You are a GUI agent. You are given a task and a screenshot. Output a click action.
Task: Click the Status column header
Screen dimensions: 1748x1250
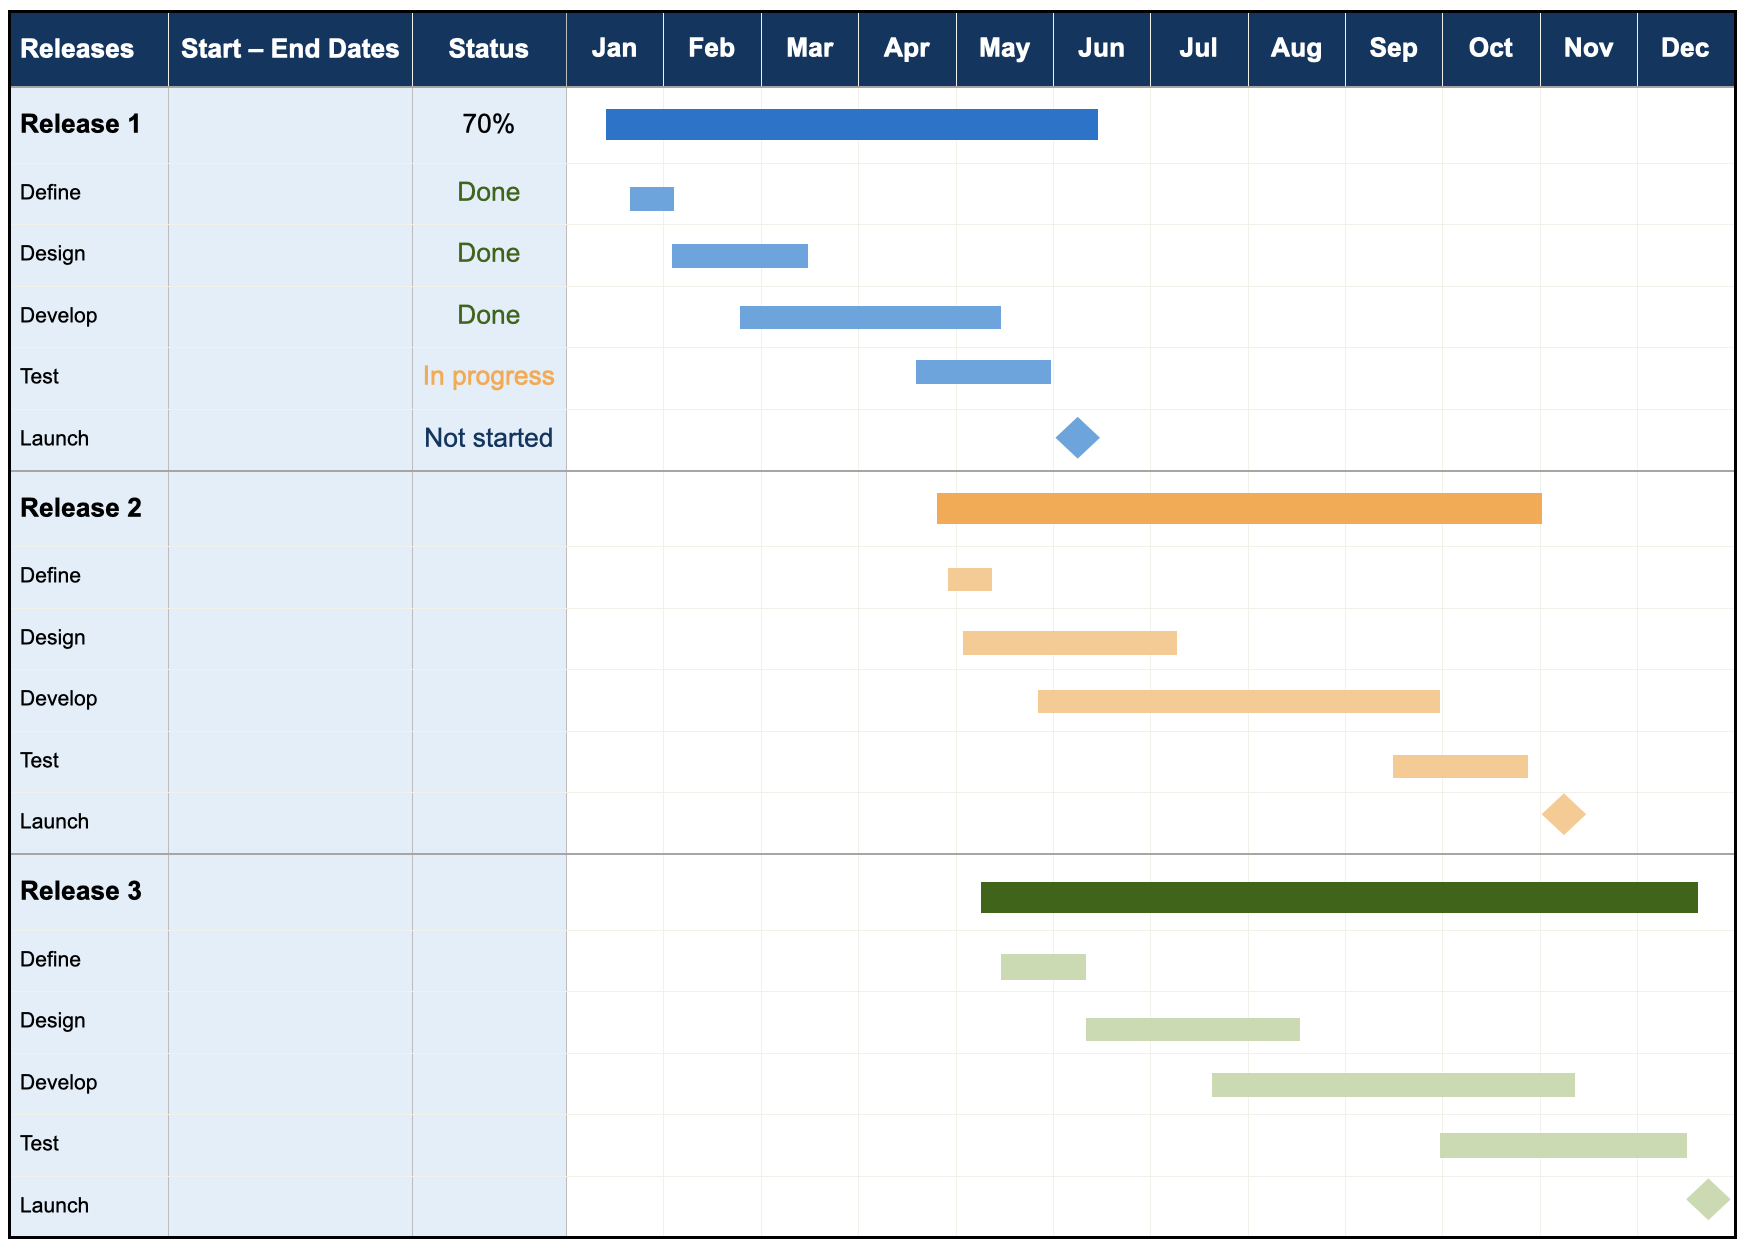pos(488,47)
